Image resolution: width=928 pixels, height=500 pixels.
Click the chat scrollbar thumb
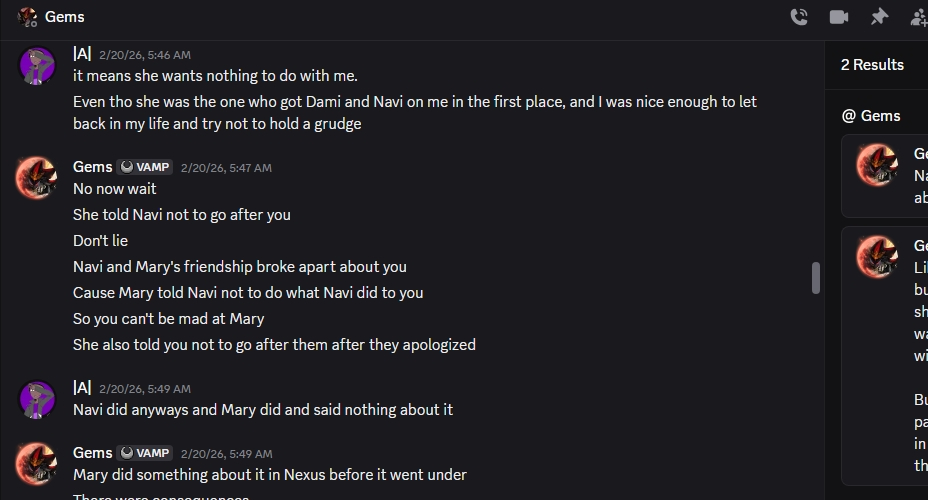click(x=816, y=278)
